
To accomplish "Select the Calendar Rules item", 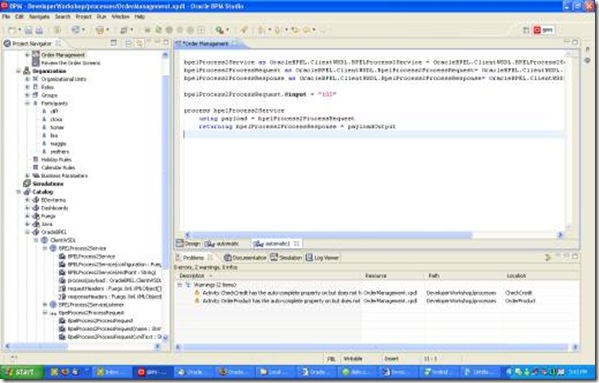I will (58, 168).
